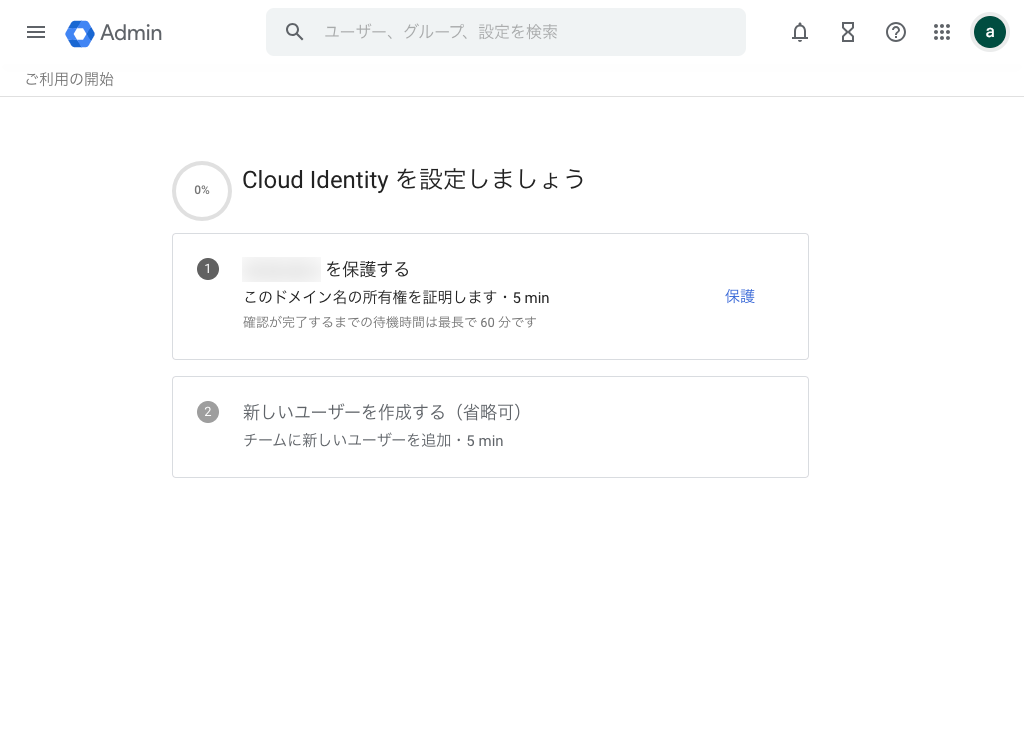Open the Google apps grid launcher
The height and width of the screenshot is (754, 1024).
pos(942,32)
